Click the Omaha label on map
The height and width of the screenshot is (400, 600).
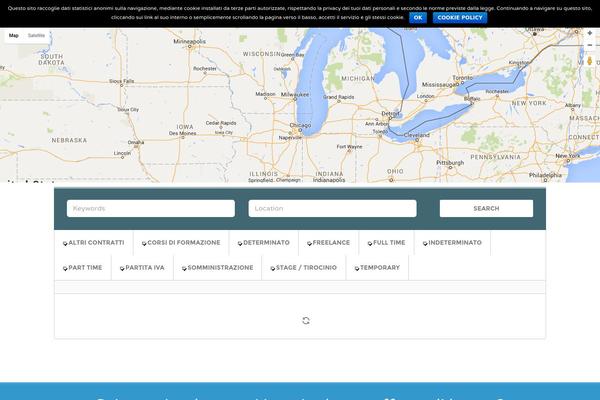click(136, 142)
